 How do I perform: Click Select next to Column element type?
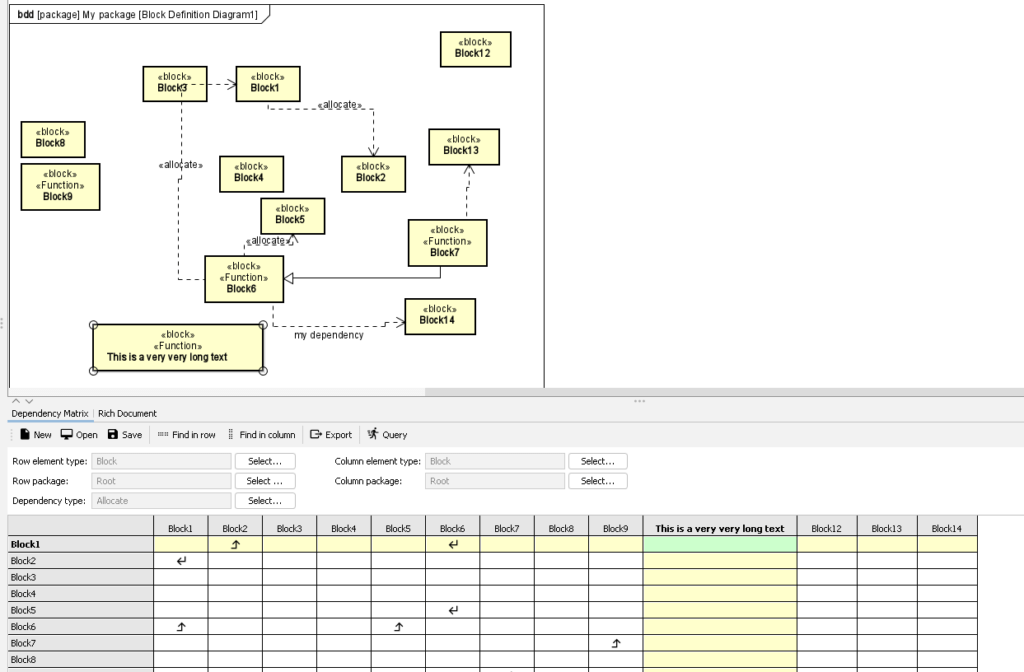coord(598,461)
